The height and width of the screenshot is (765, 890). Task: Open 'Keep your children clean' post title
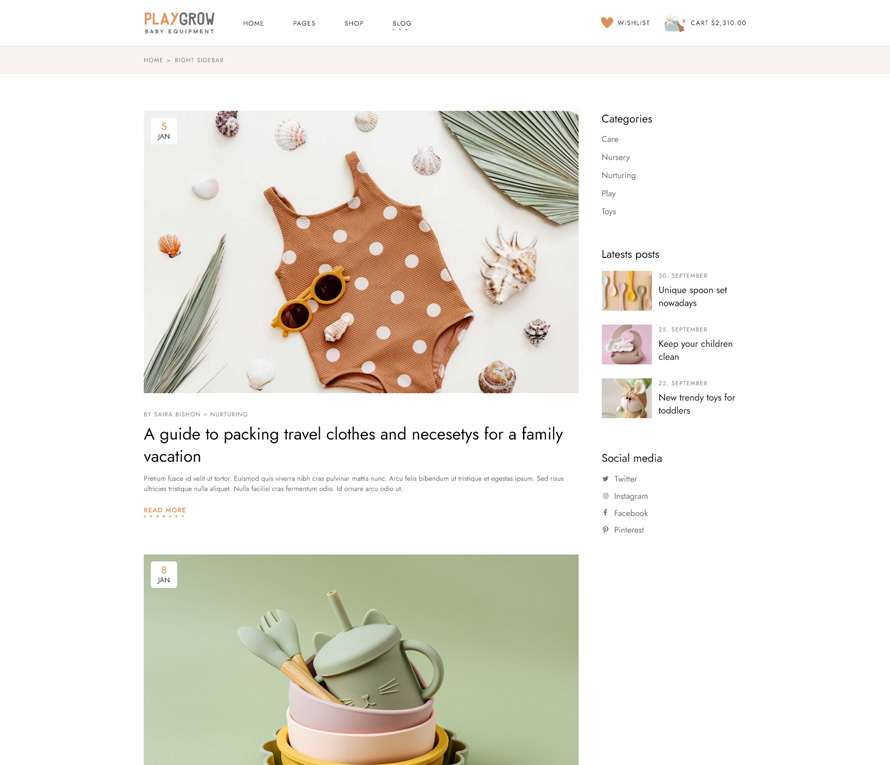(x=695, y=350)
